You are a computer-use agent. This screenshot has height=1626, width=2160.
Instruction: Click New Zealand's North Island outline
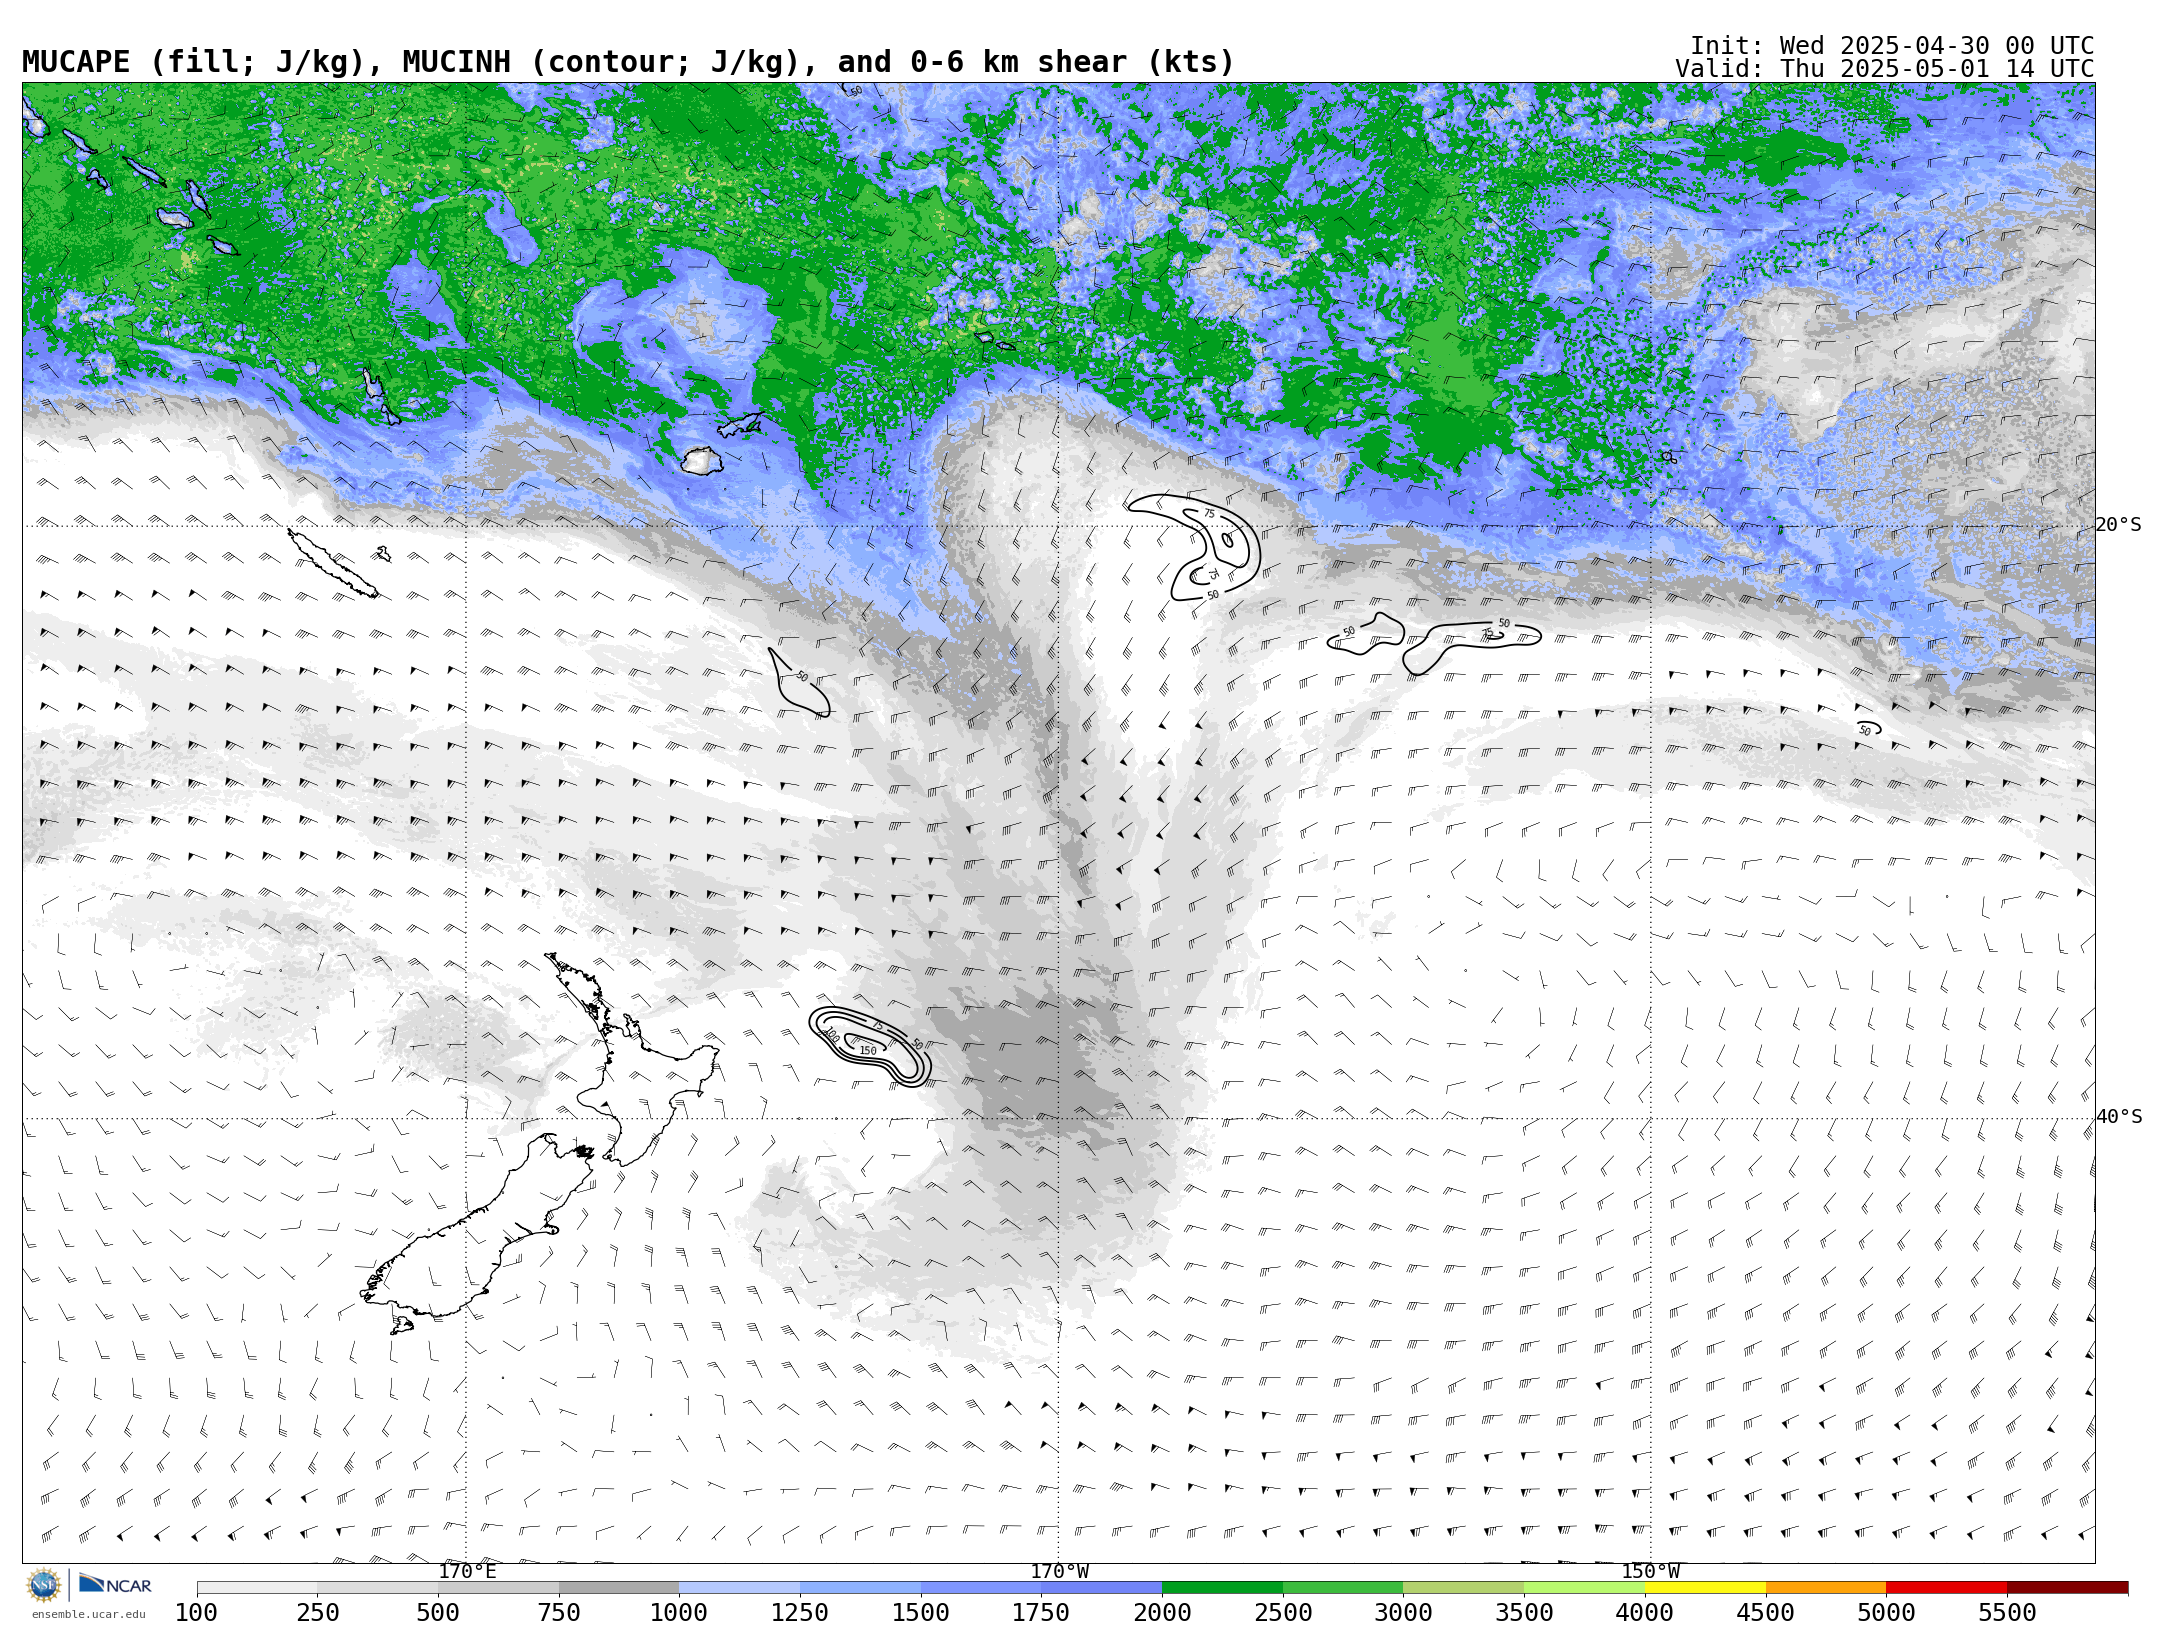(x=632, y=1058)
